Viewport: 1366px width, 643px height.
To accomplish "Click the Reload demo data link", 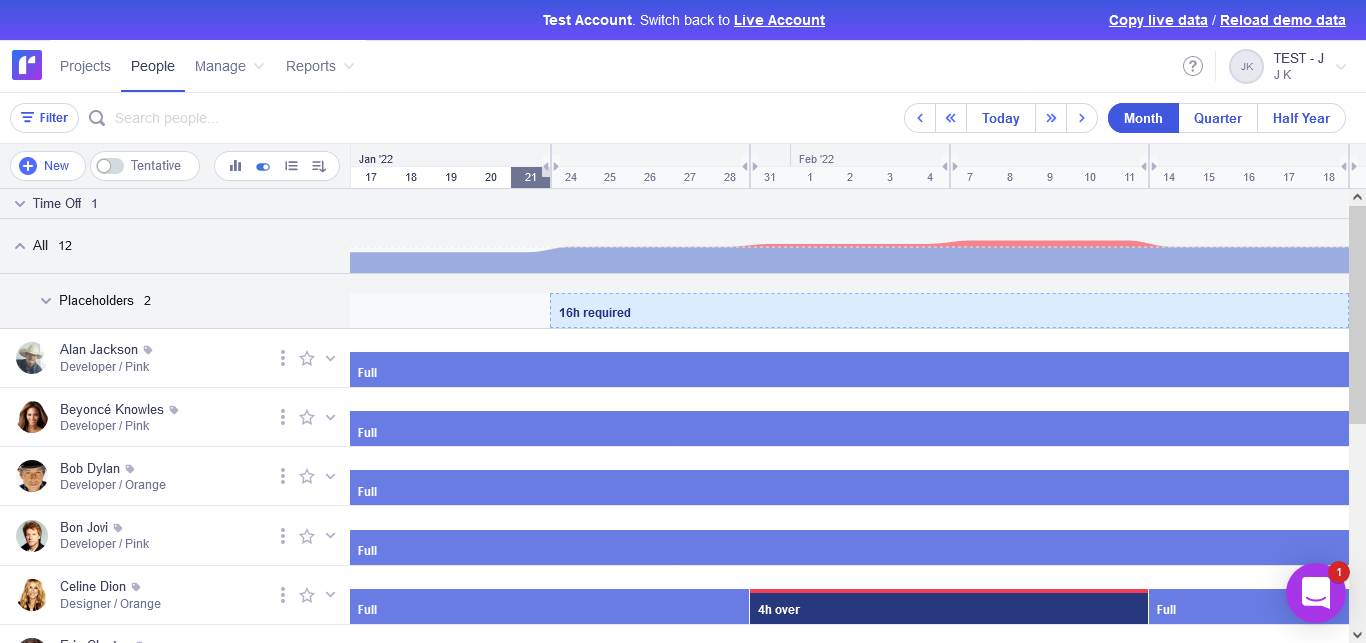I will [1283, 20].
